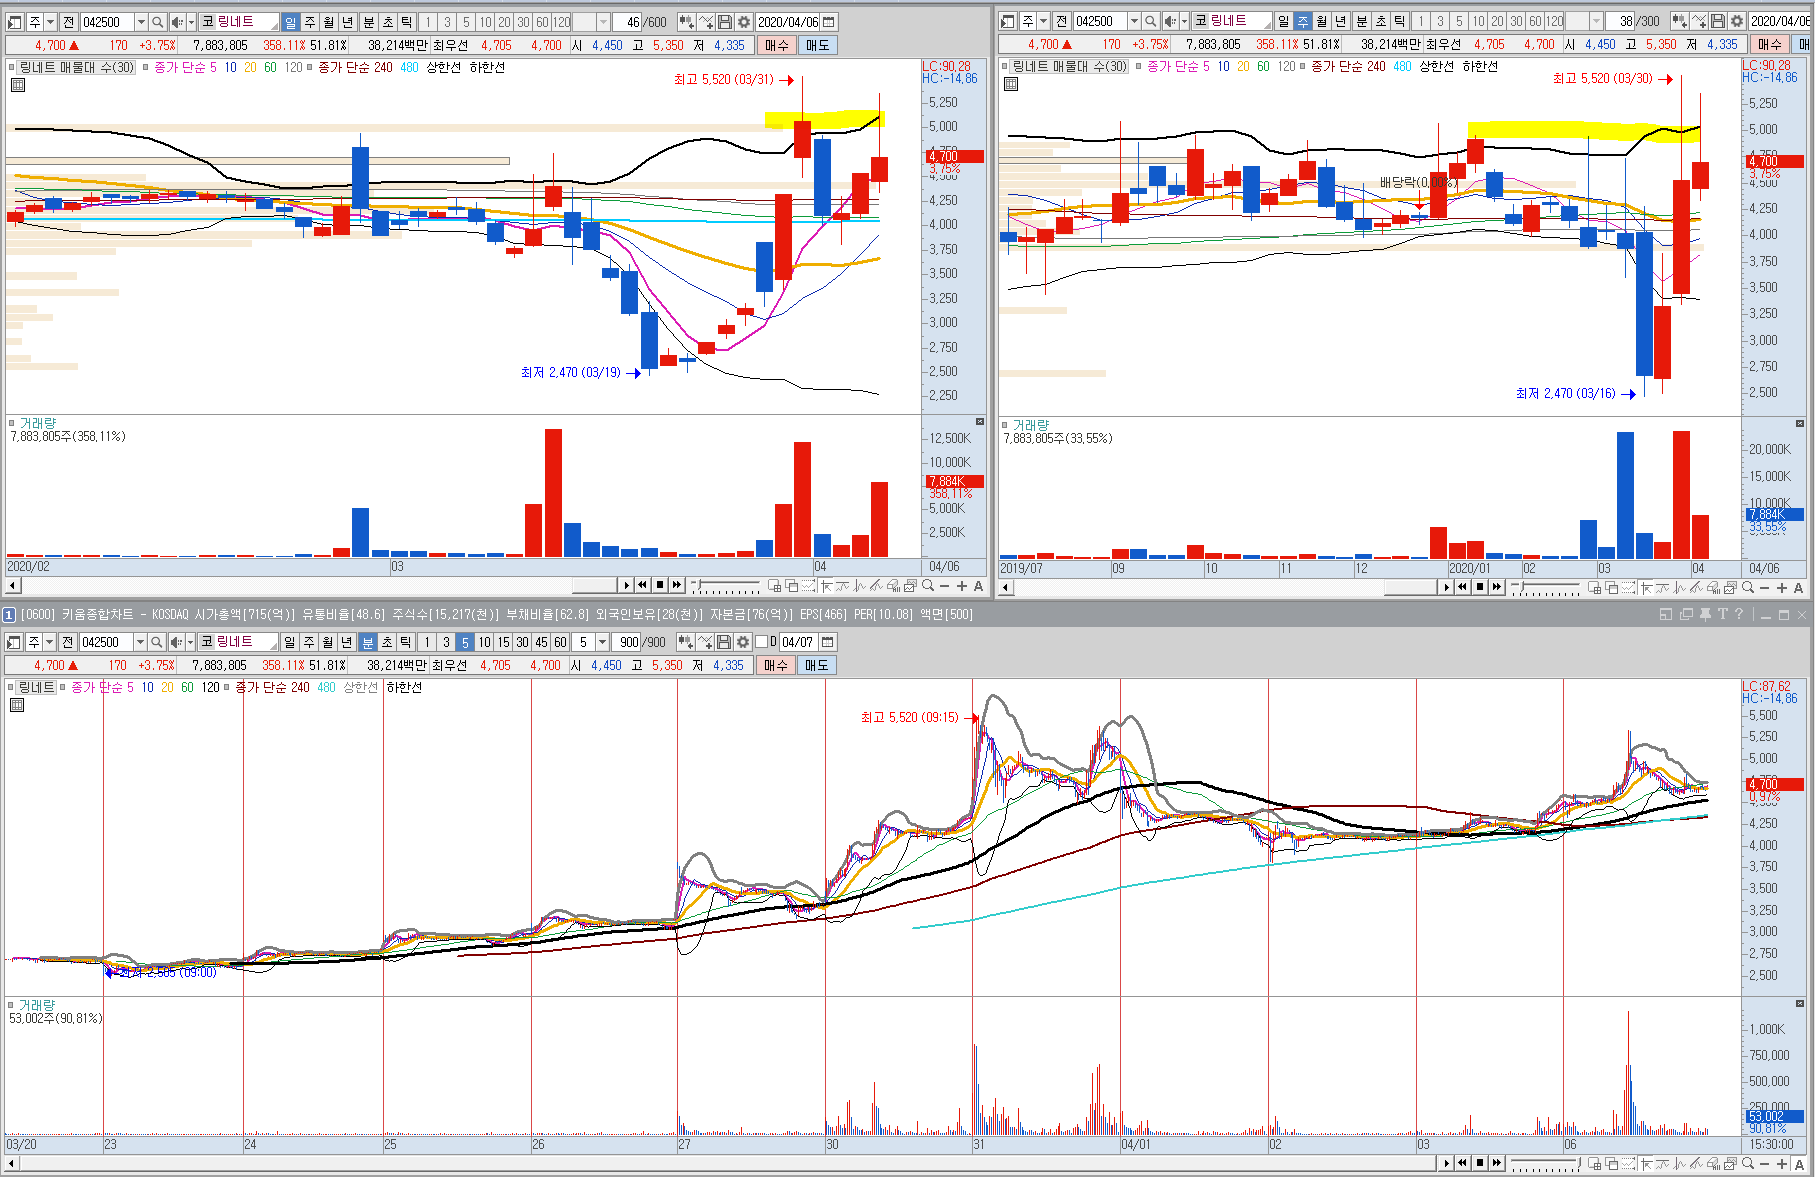Expand the 주 dropdown arrow in top-right toolbar

pos(1044,21)
